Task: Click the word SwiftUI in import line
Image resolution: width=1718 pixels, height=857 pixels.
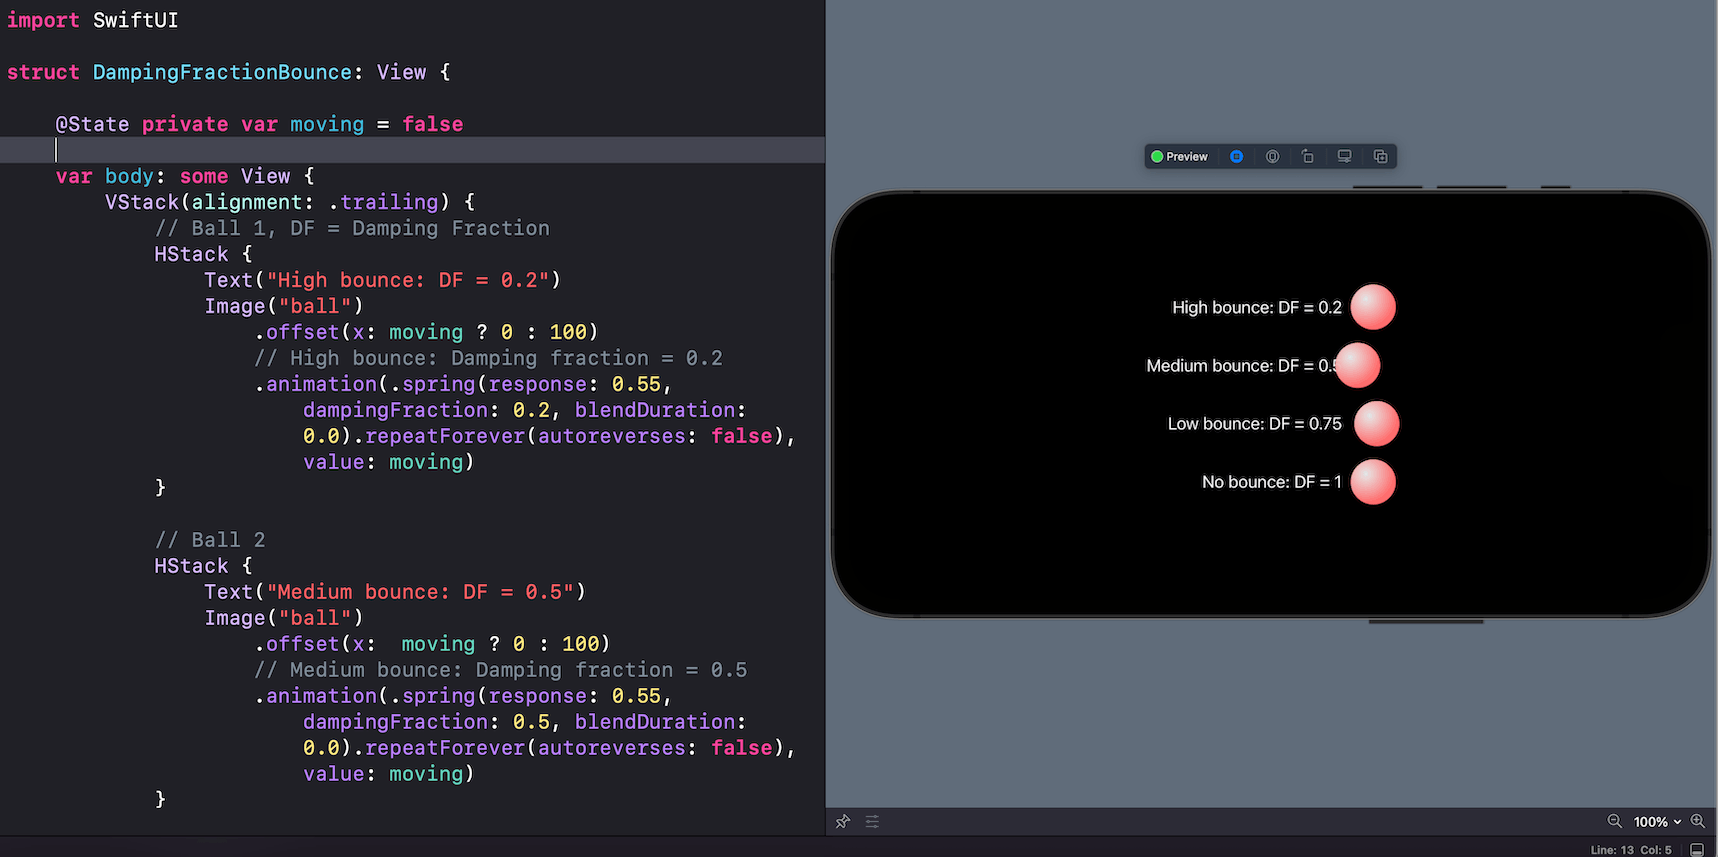Action: click(136, 20)
